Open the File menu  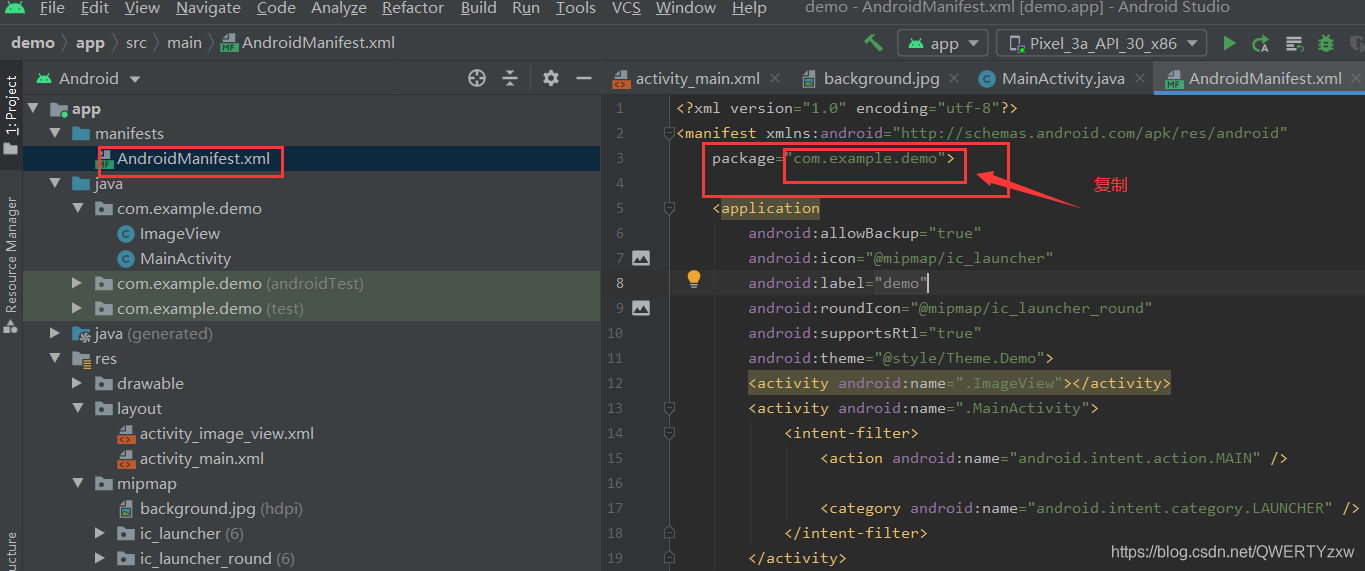coord(52,8)
